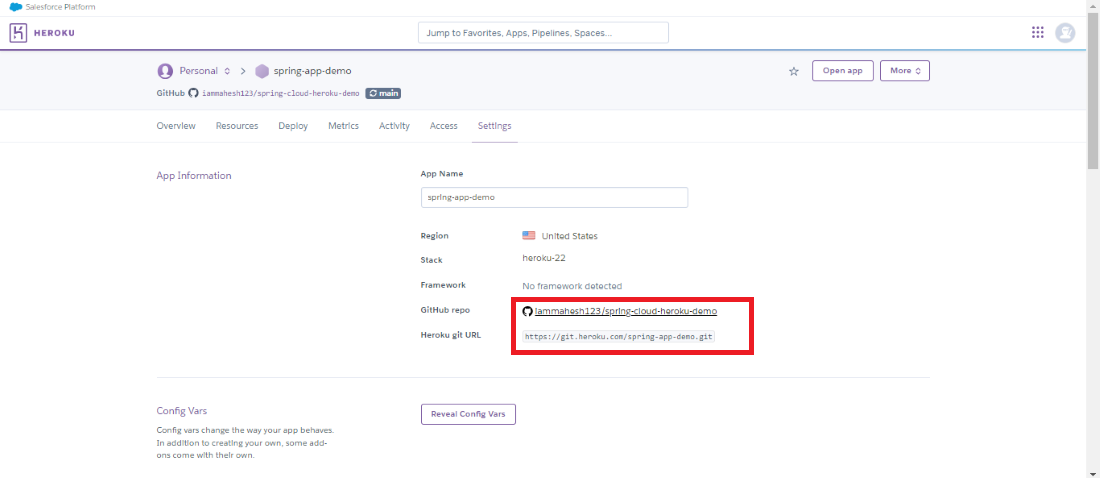Expand the Personal team switcher

[227, 71]
